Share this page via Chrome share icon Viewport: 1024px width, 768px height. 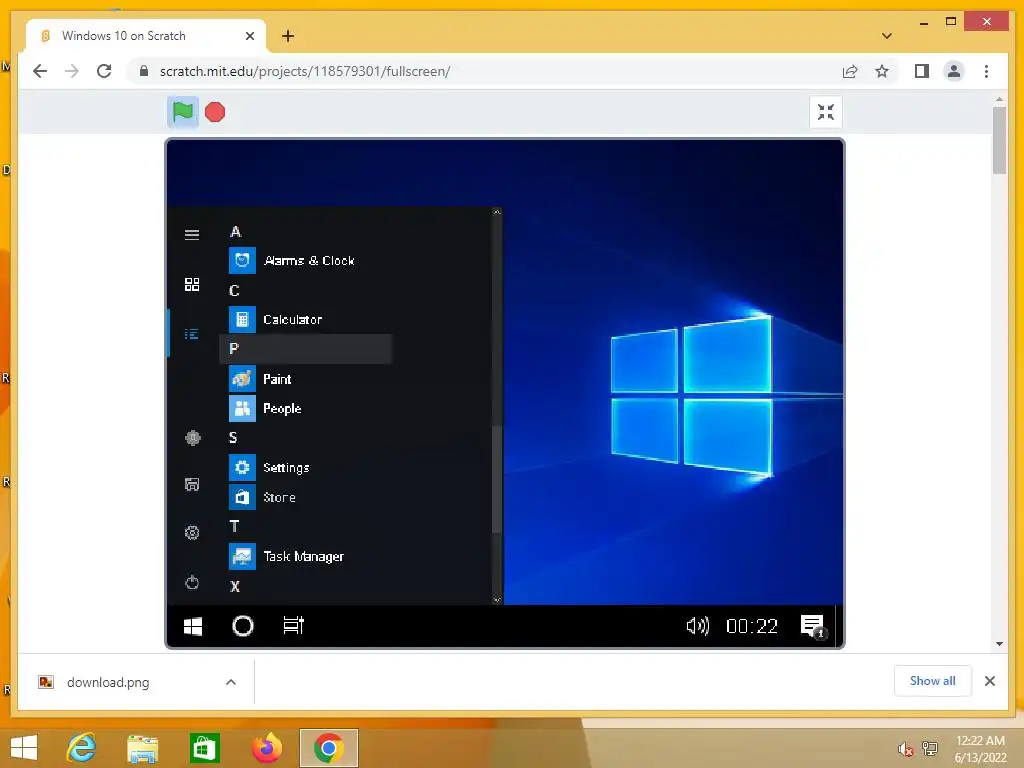point(850,71)
